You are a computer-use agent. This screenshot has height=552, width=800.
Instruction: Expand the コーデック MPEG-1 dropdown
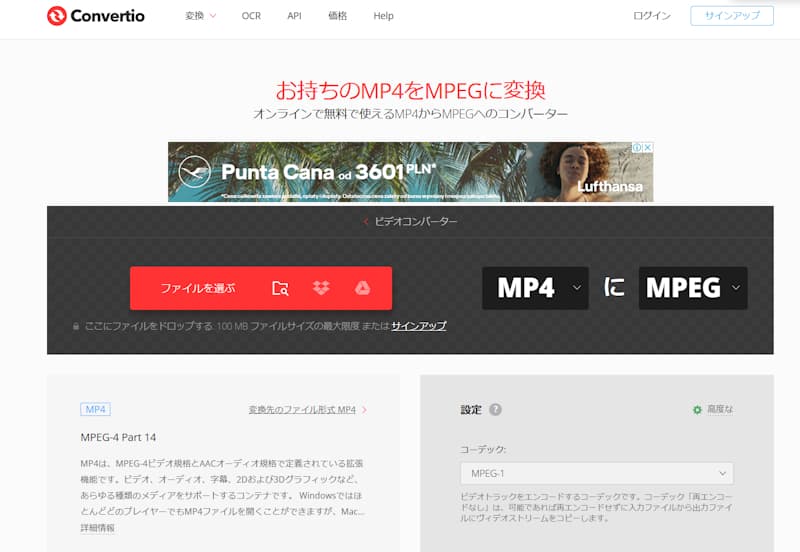point(596,473)
